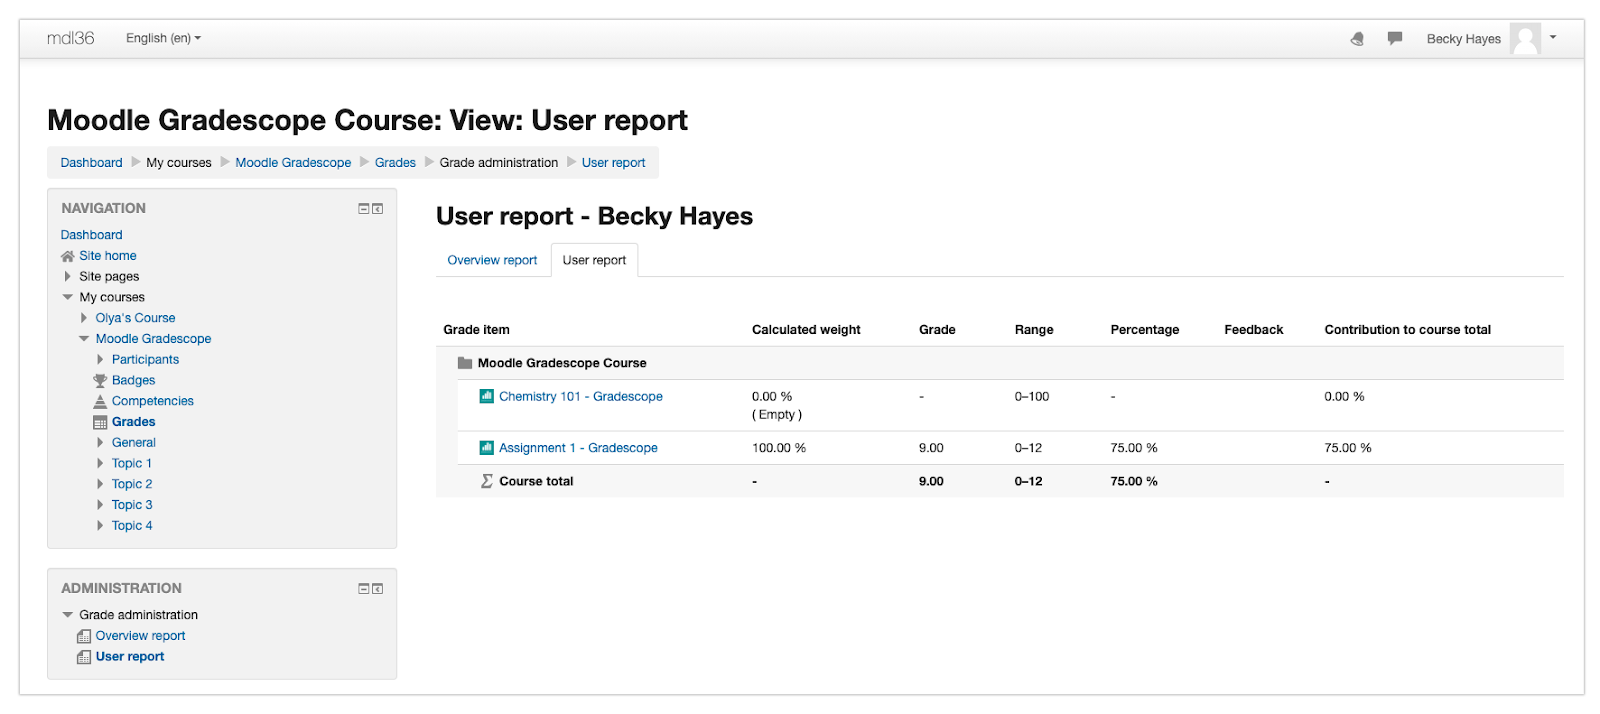Viewport: 1600px width, 714px height.
Task: Expand the Topic 1 arrow
Action: coord(100,463)
